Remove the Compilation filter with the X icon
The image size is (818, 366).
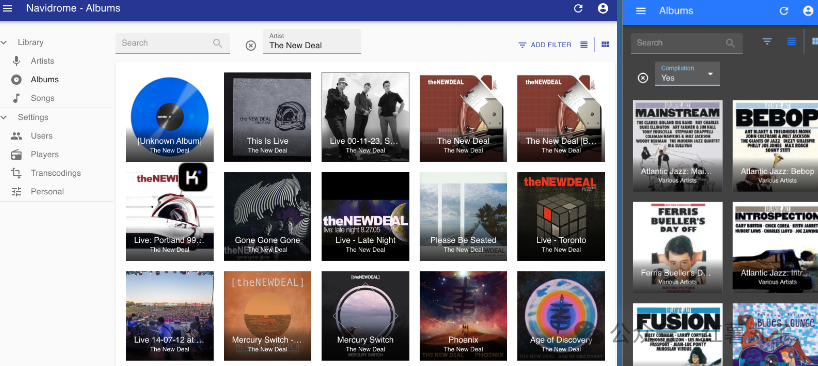[643, 78]
